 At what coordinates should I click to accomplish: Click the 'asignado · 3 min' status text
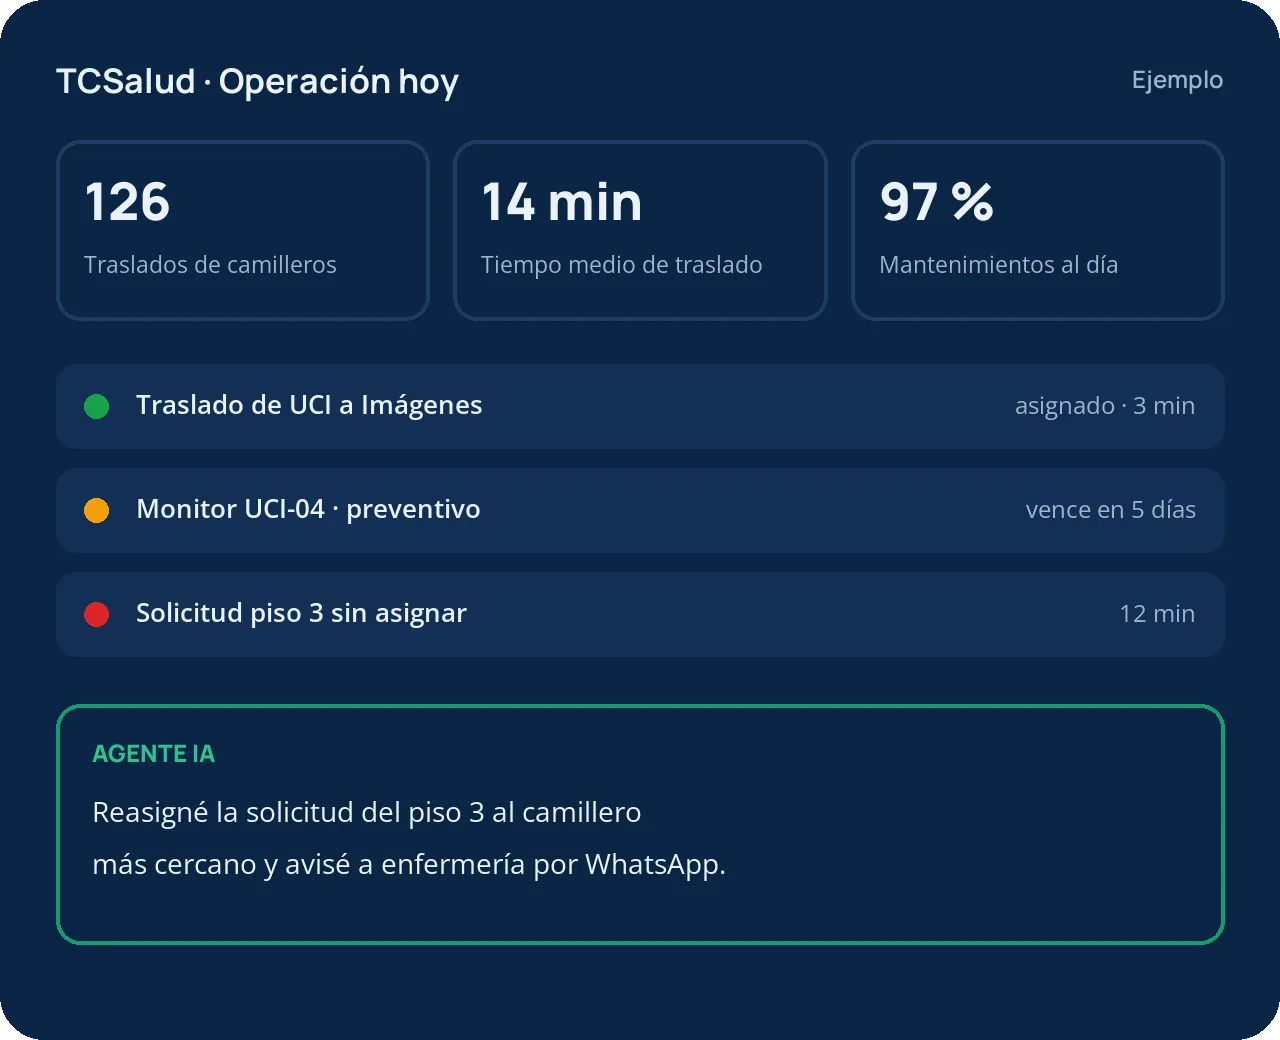[1105, 406]
